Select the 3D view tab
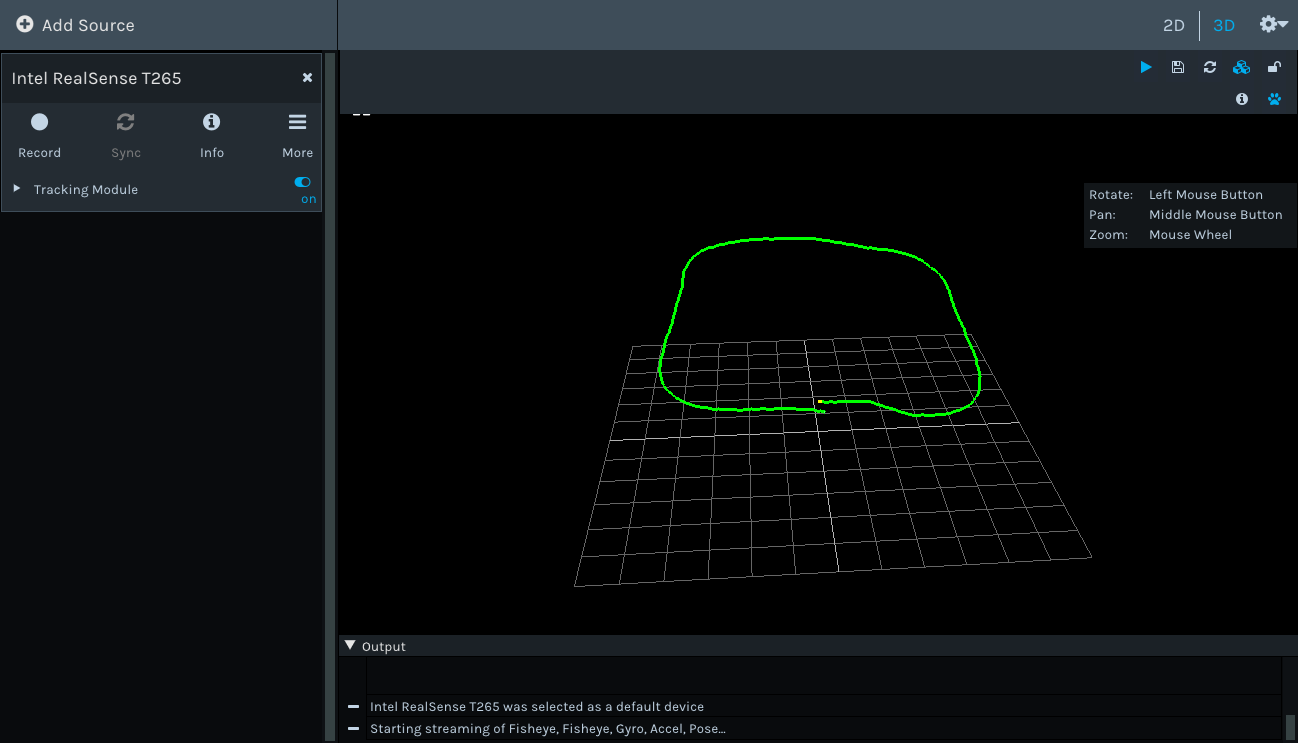Screen dimensions: 1298x743 click(1224, 24)
